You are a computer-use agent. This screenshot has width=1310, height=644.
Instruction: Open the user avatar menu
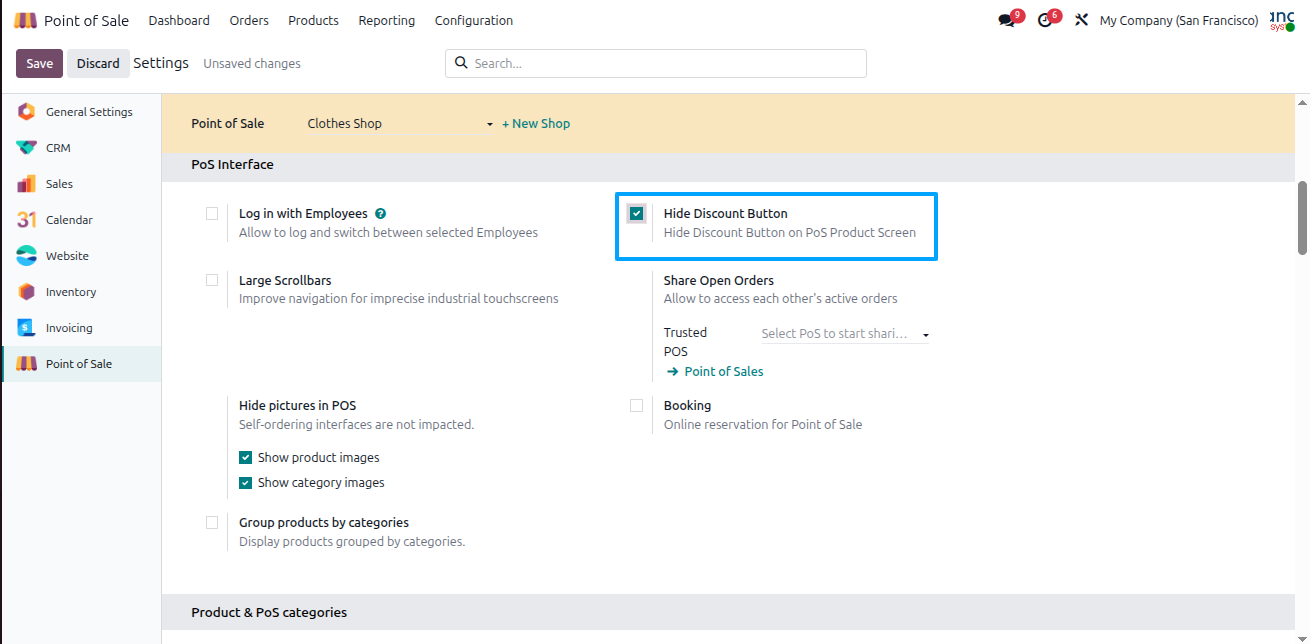pyautogui.click(x=1282, y=20)
